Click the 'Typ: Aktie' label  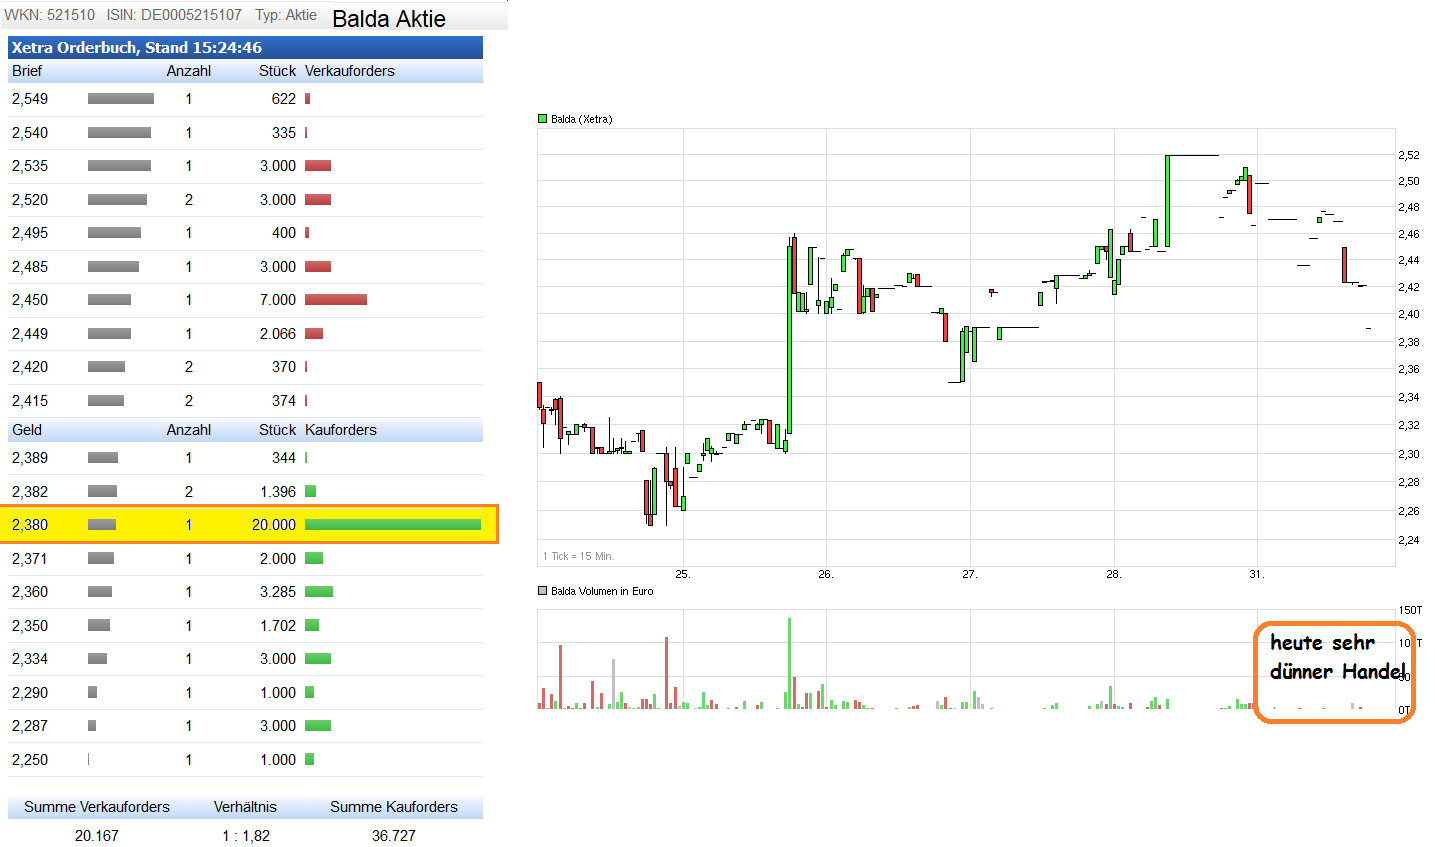(286, 15)
